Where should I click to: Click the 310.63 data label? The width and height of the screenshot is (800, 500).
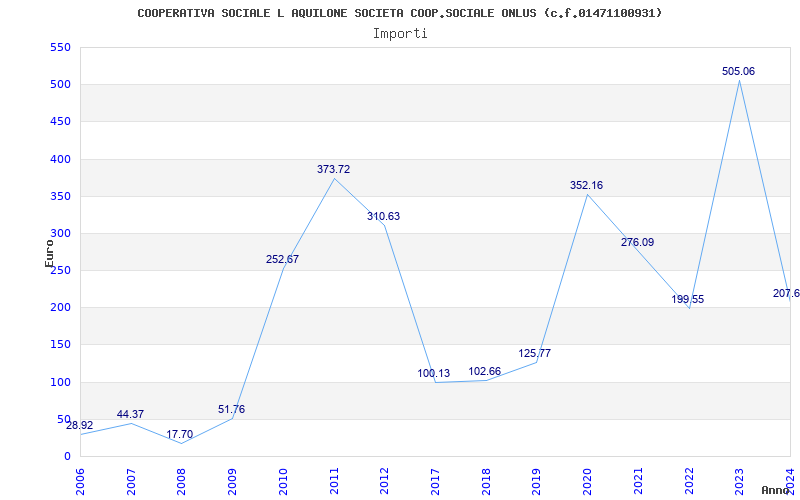click(x=383, y=216)
